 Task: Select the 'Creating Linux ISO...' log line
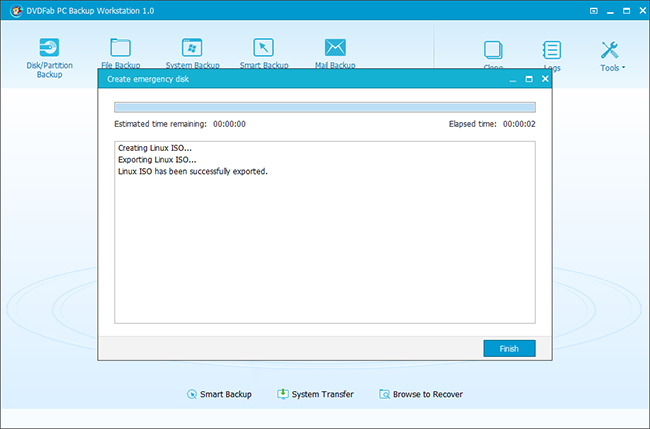pyautogui.click(x=155, y=148)
